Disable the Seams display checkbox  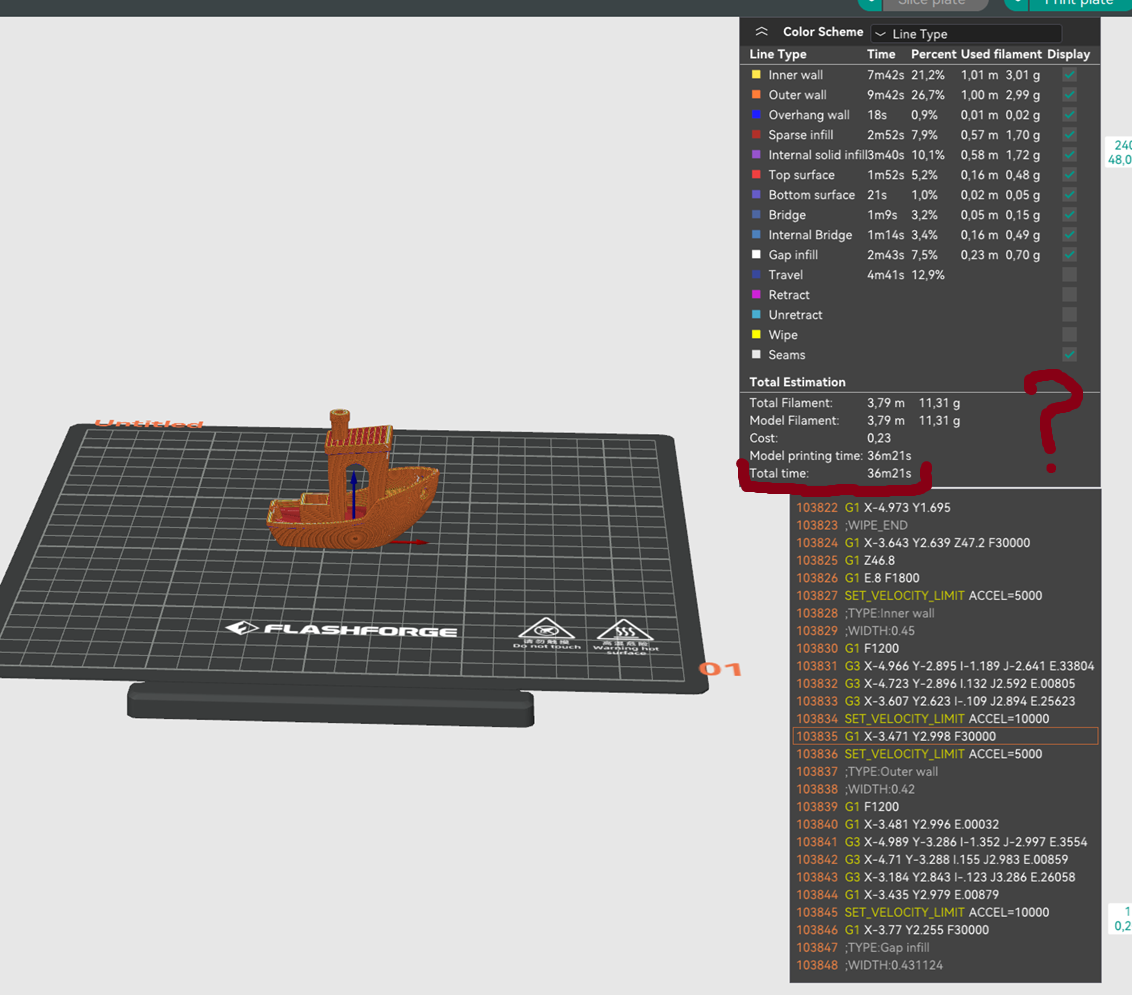click(x=1069, y=355)
